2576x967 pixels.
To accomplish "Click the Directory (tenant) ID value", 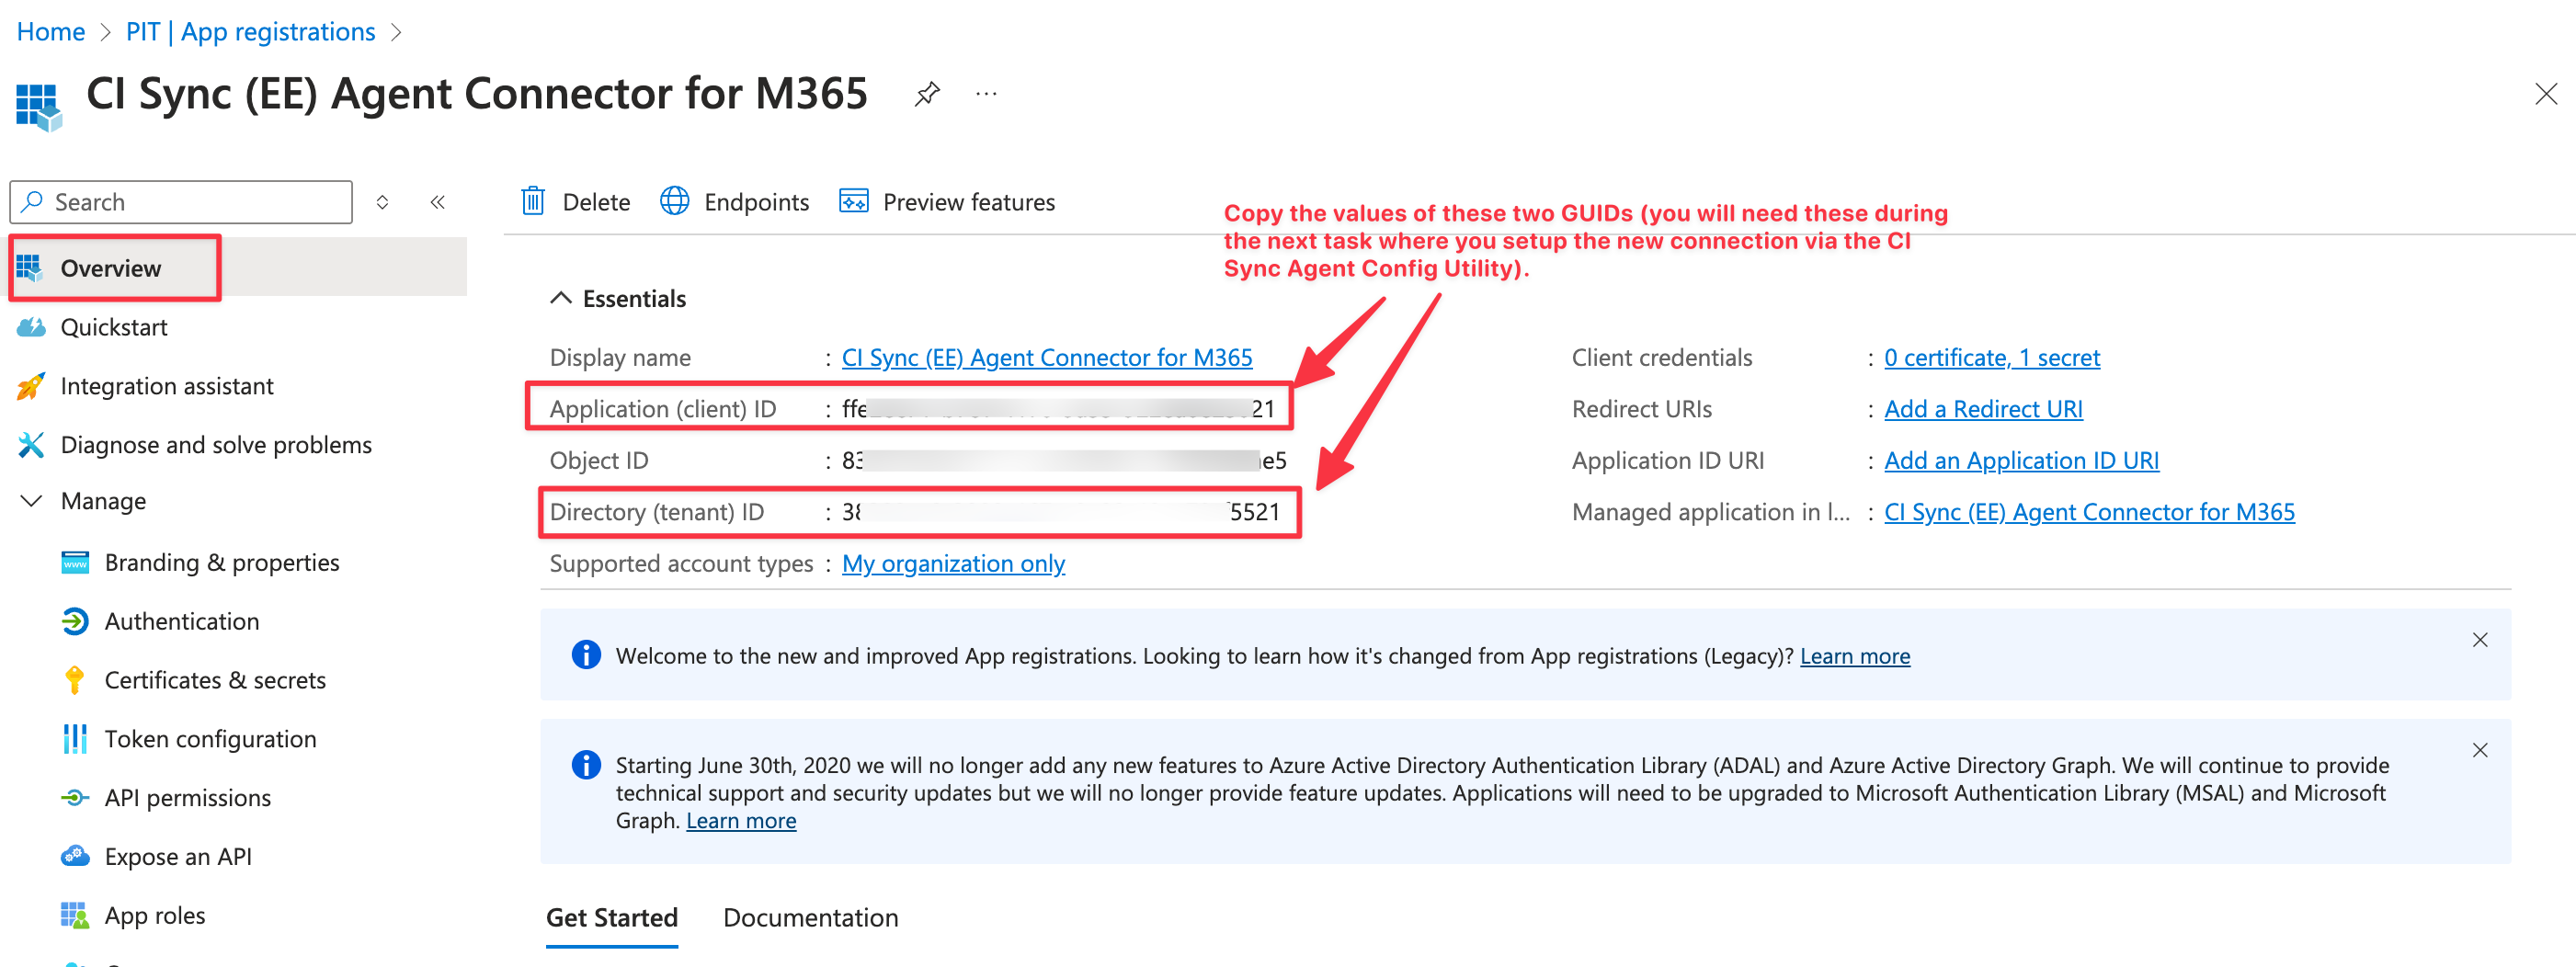I will pyautogui.click(x=1061, y=511).
